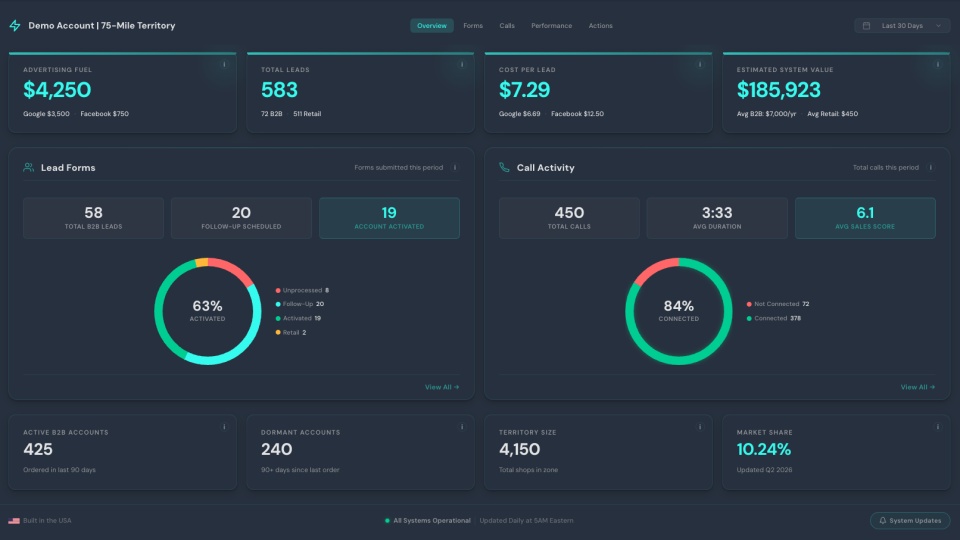Select the Account Activated stat tile

(x=389, y=218)
